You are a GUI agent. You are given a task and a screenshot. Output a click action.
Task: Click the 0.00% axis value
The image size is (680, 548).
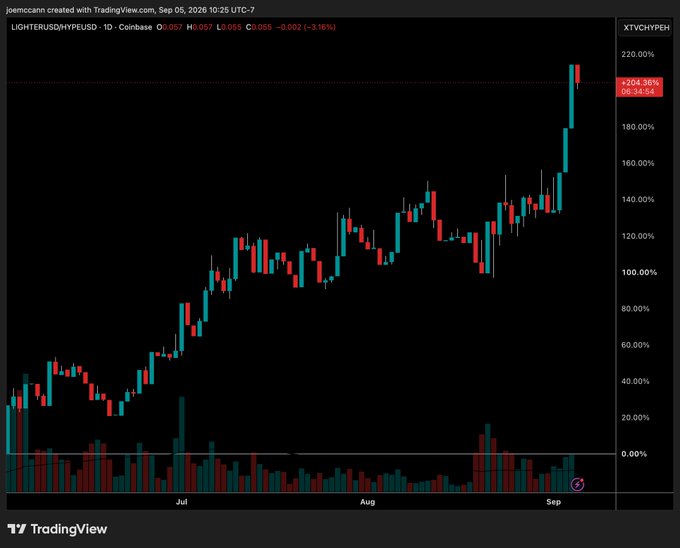(634, 454)
